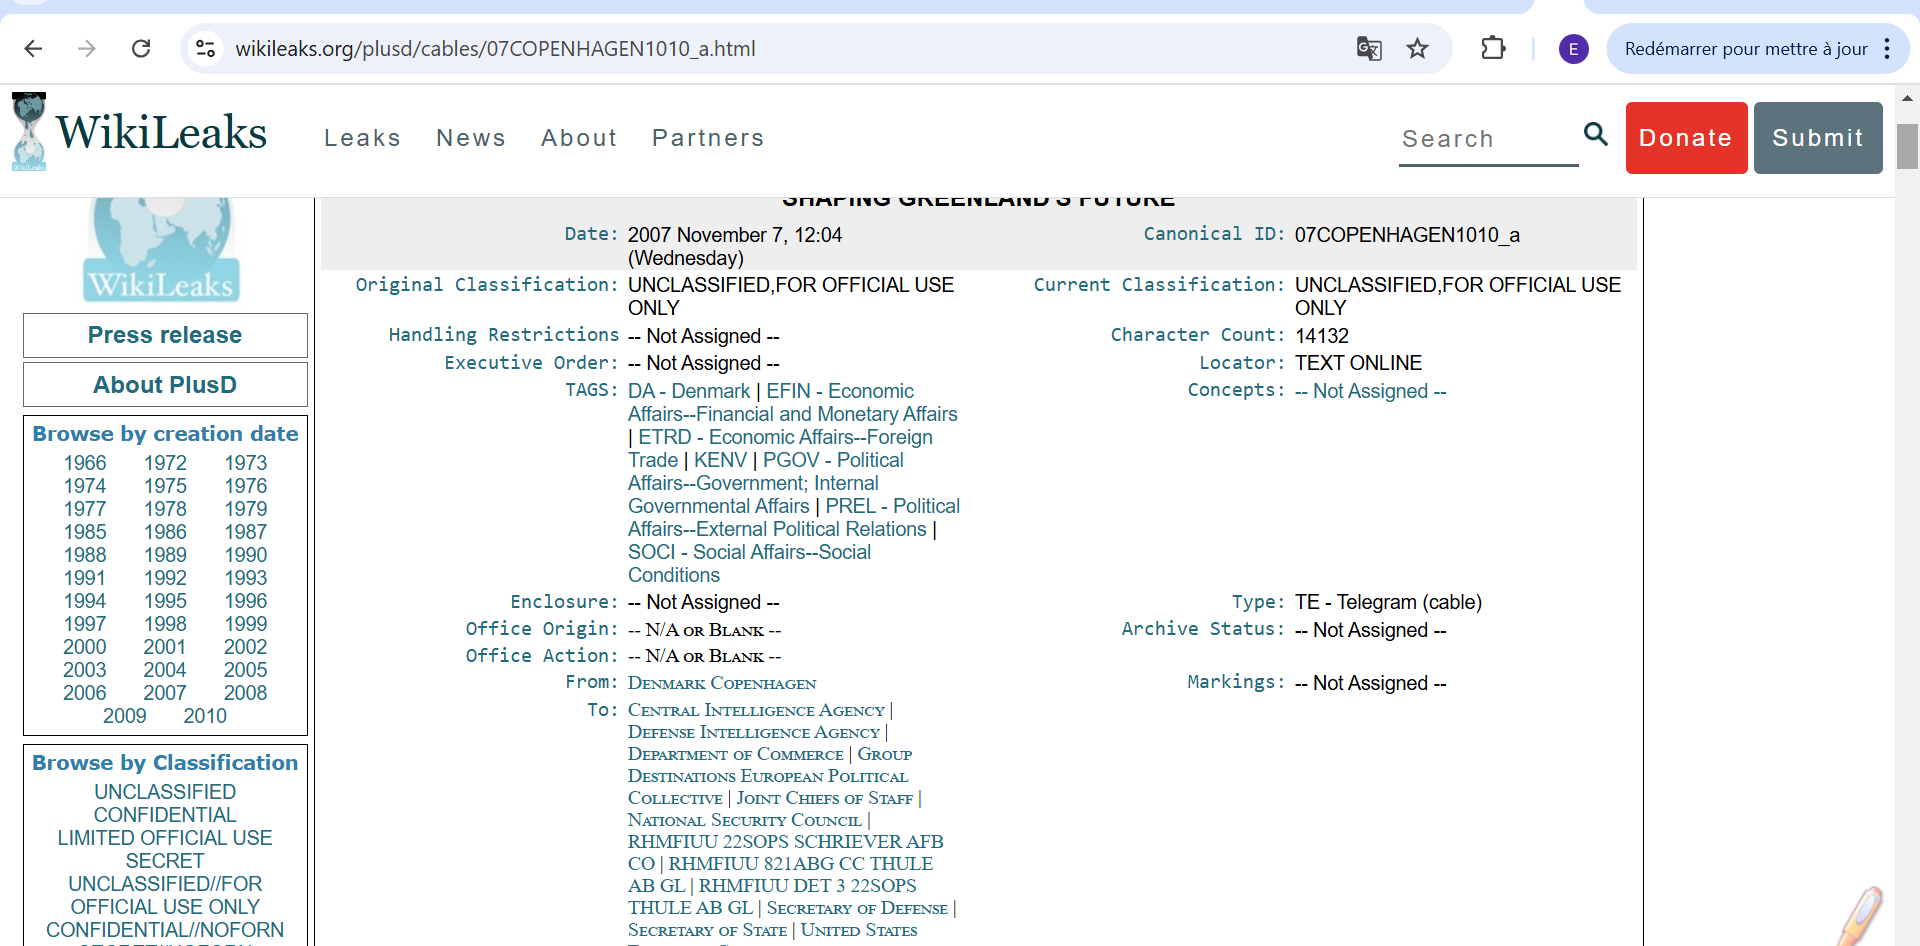Reload the page with the refresh icon
Image resolution: width=1920 pixels, height=946 pixels.
pos(141,48)
